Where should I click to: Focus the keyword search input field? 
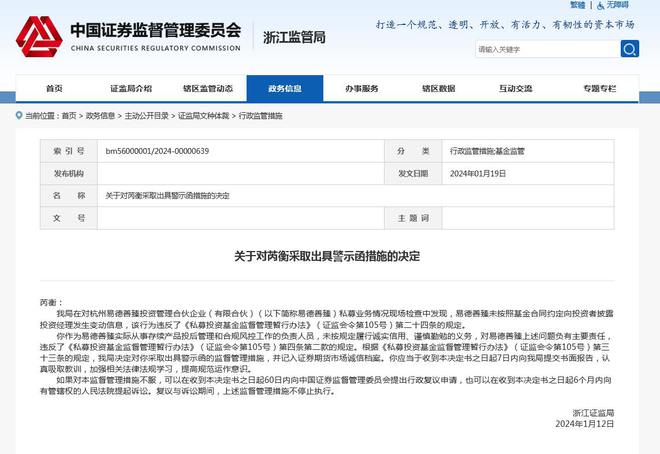[x=548, y=49]
